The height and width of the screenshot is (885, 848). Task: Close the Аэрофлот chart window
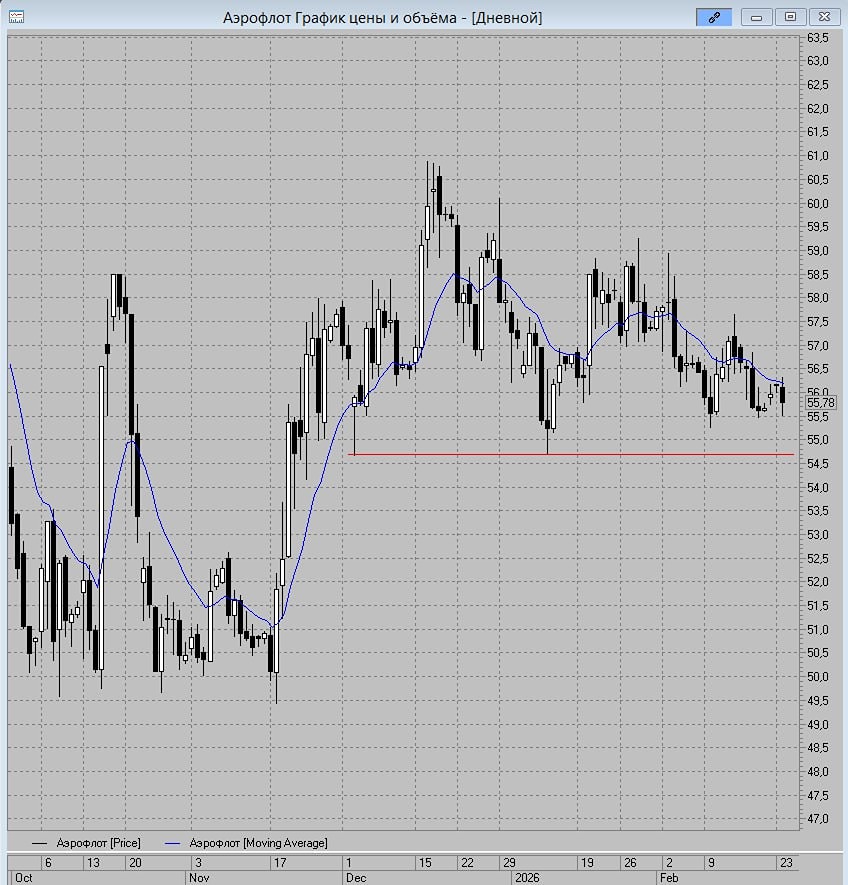824,17
